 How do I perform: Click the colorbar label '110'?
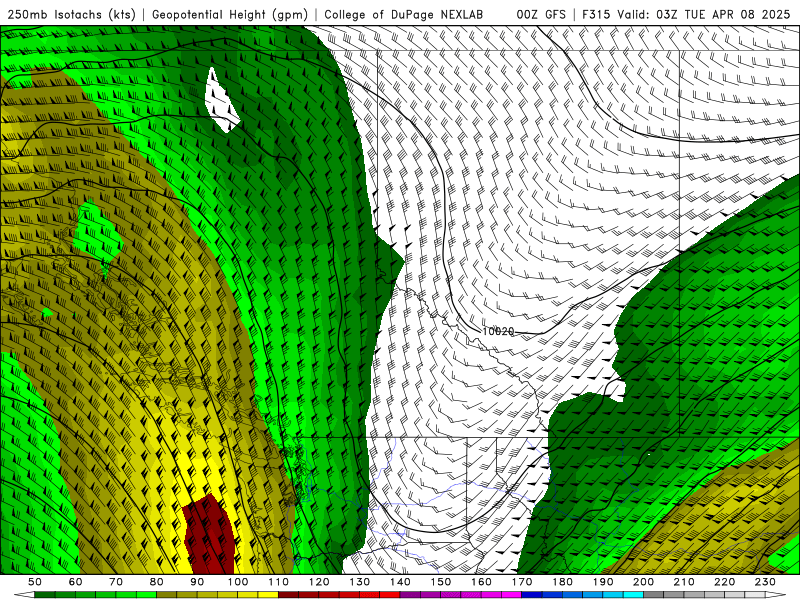(279, 582)
